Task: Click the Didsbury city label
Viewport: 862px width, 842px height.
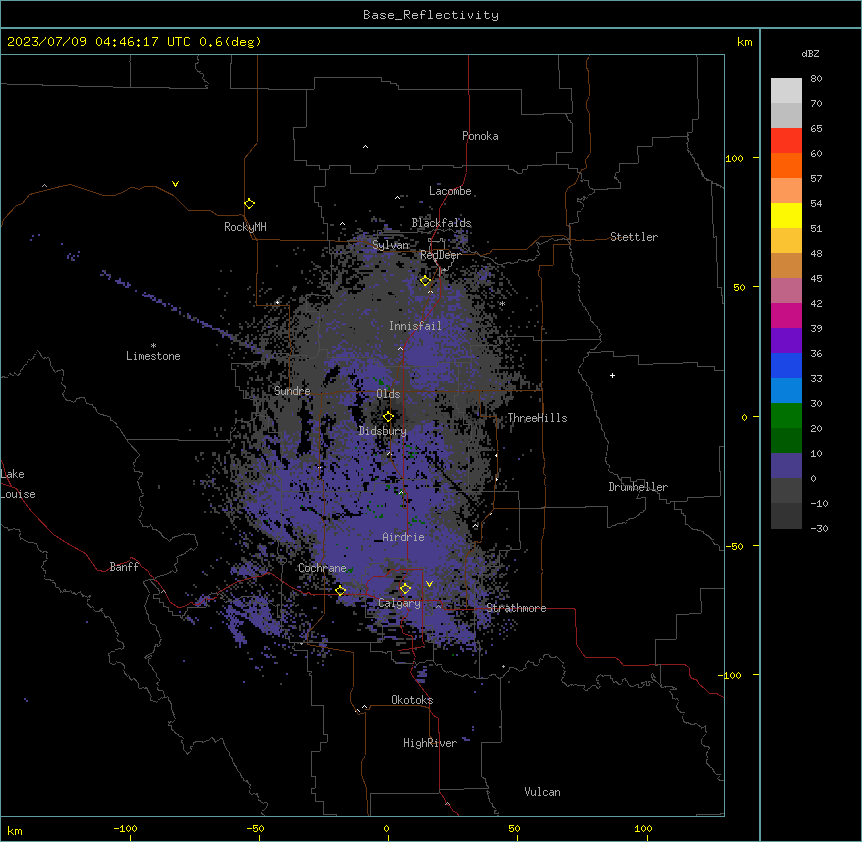Action: [x=383, y=431]
